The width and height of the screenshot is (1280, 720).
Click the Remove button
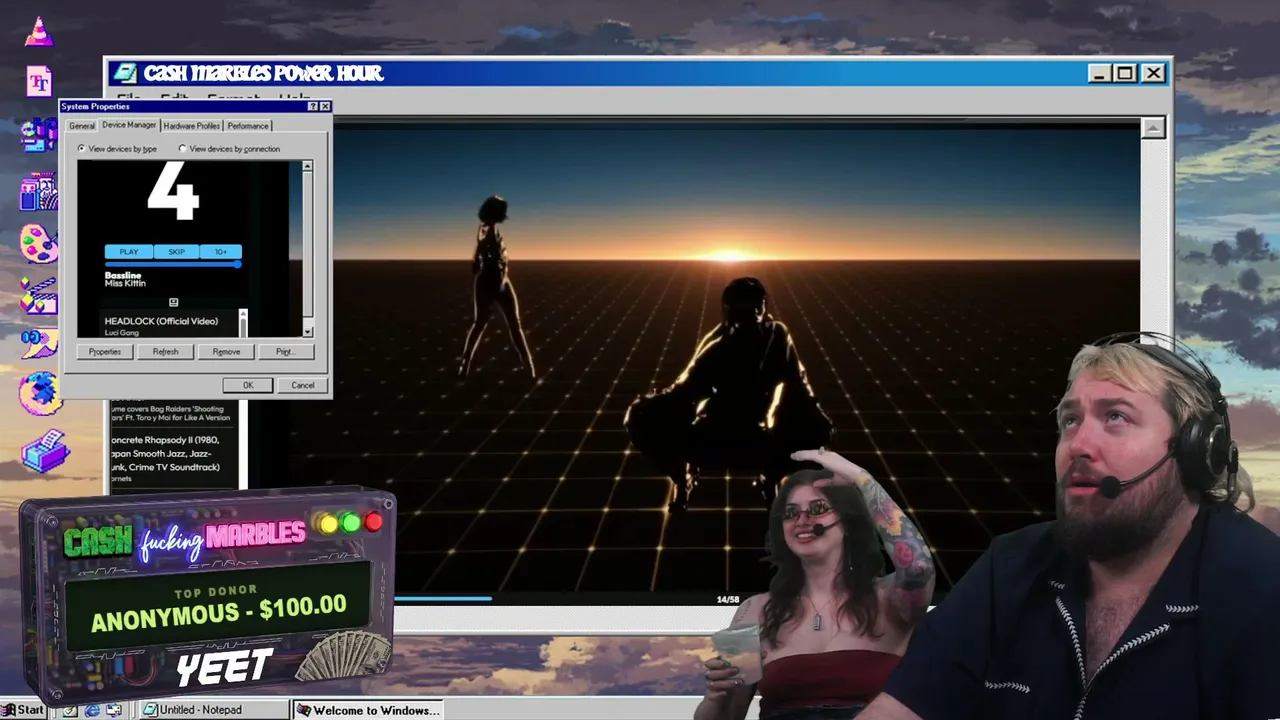[226, 352]
